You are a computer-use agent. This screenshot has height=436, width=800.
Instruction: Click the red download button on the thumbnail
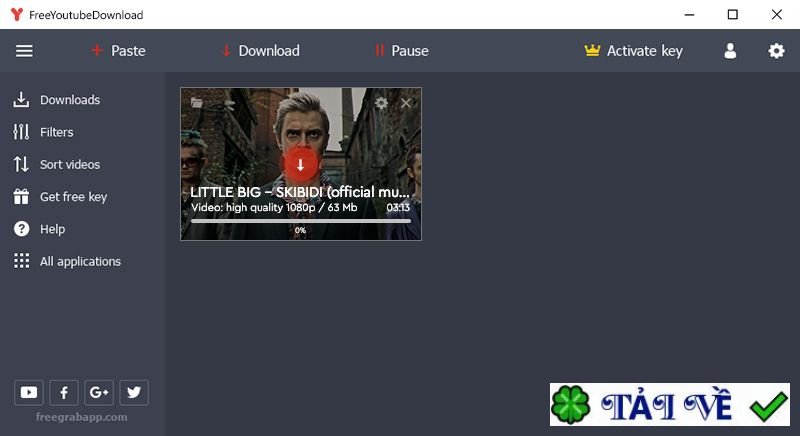301,164
